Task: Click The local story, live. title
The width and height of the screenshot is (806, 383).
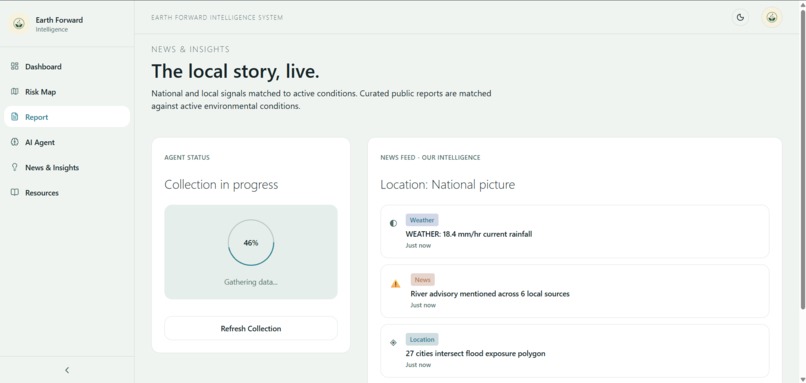Action: tap(235, 71)
